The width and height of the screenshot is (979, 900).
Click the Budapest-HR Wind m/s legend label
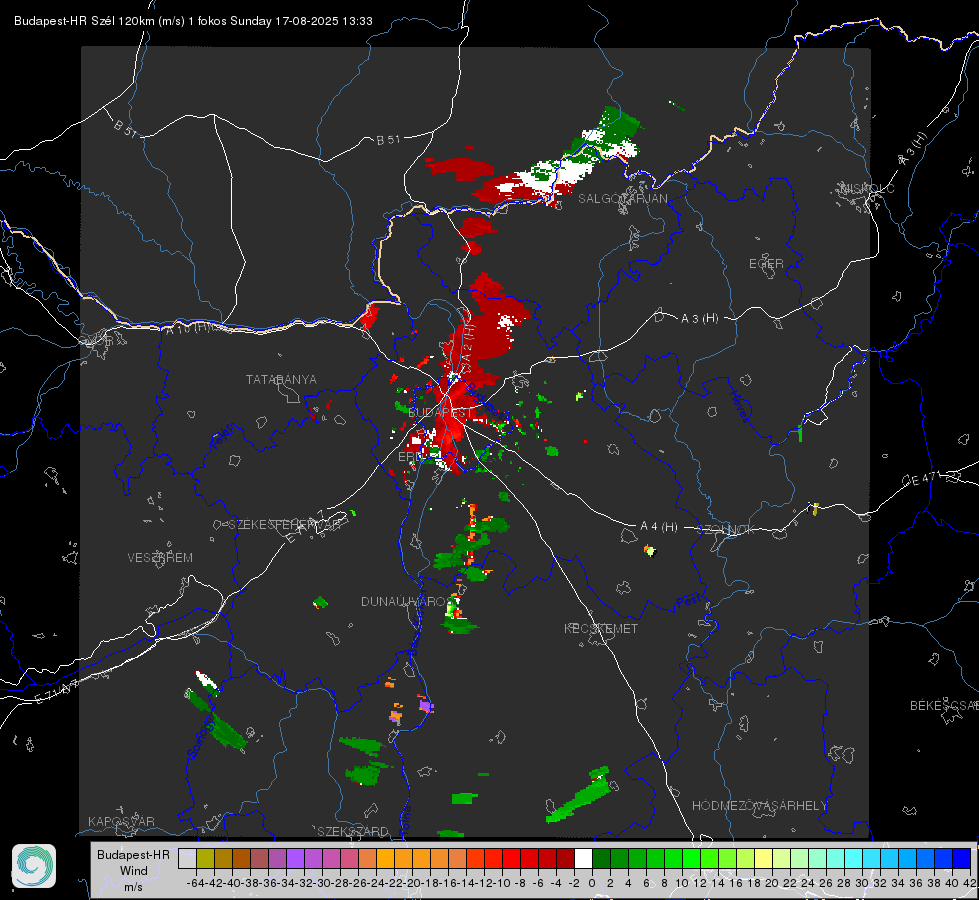click(x=133, y=871)
